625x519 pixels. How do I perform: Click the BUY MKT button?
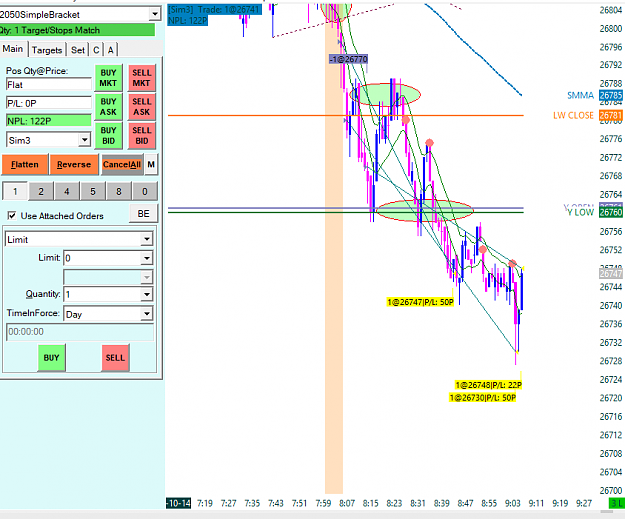click(108, 78)
